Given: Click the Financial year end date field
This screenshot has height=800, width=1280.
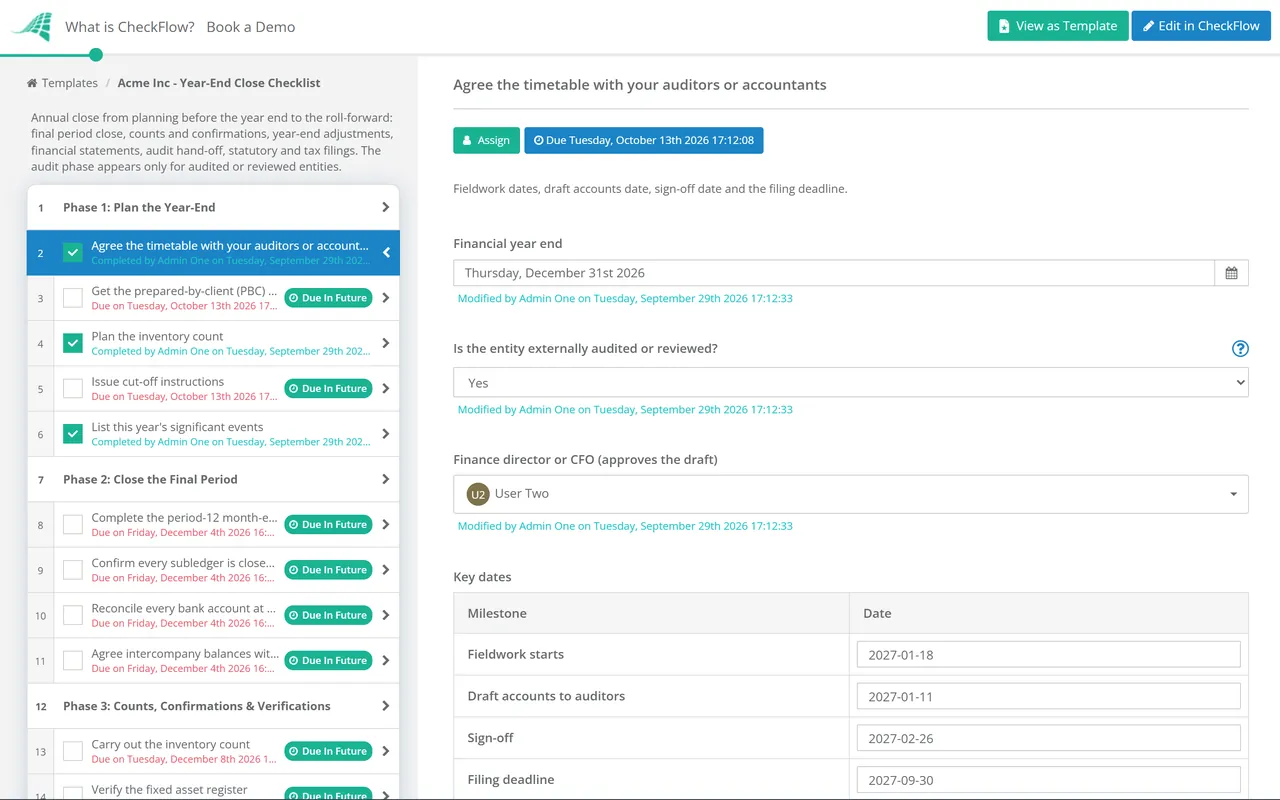Looking at the screenshot, I should tap(834, 273).
